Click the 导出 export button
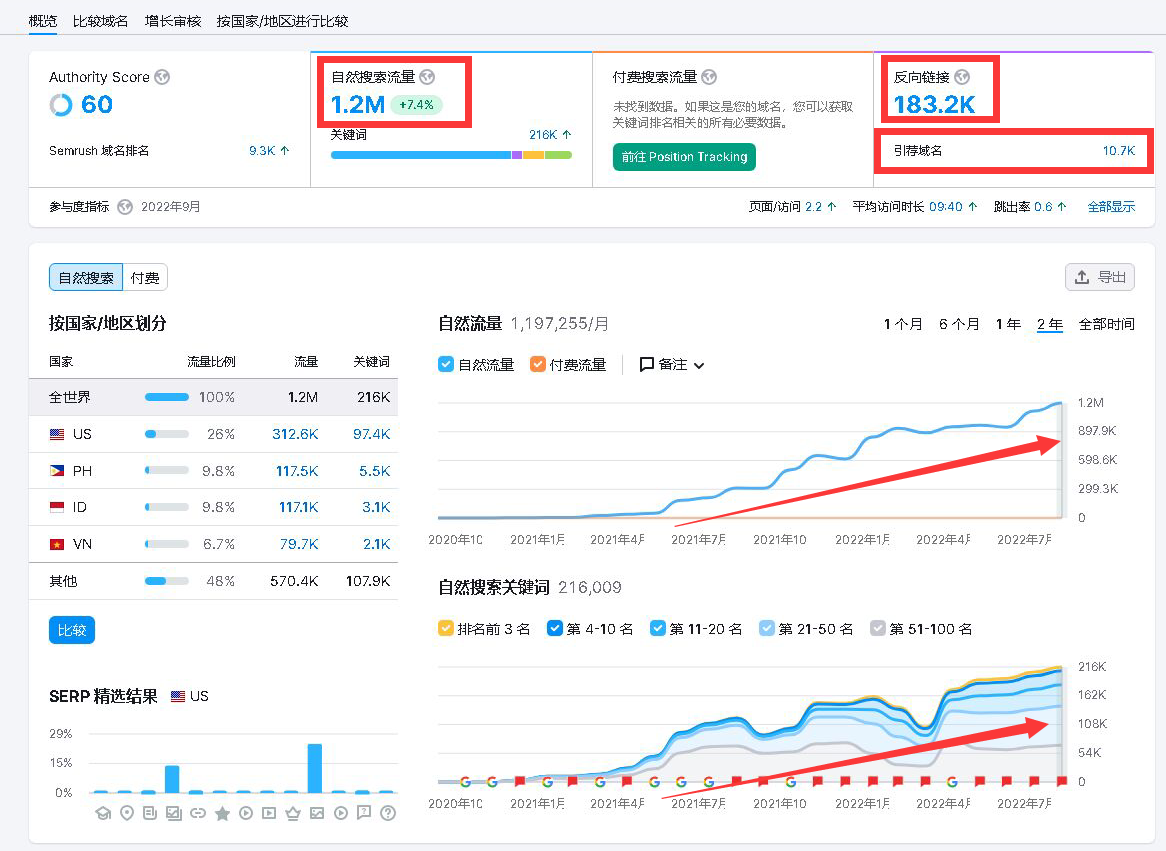The image size is (1166, 851). 1100,278
